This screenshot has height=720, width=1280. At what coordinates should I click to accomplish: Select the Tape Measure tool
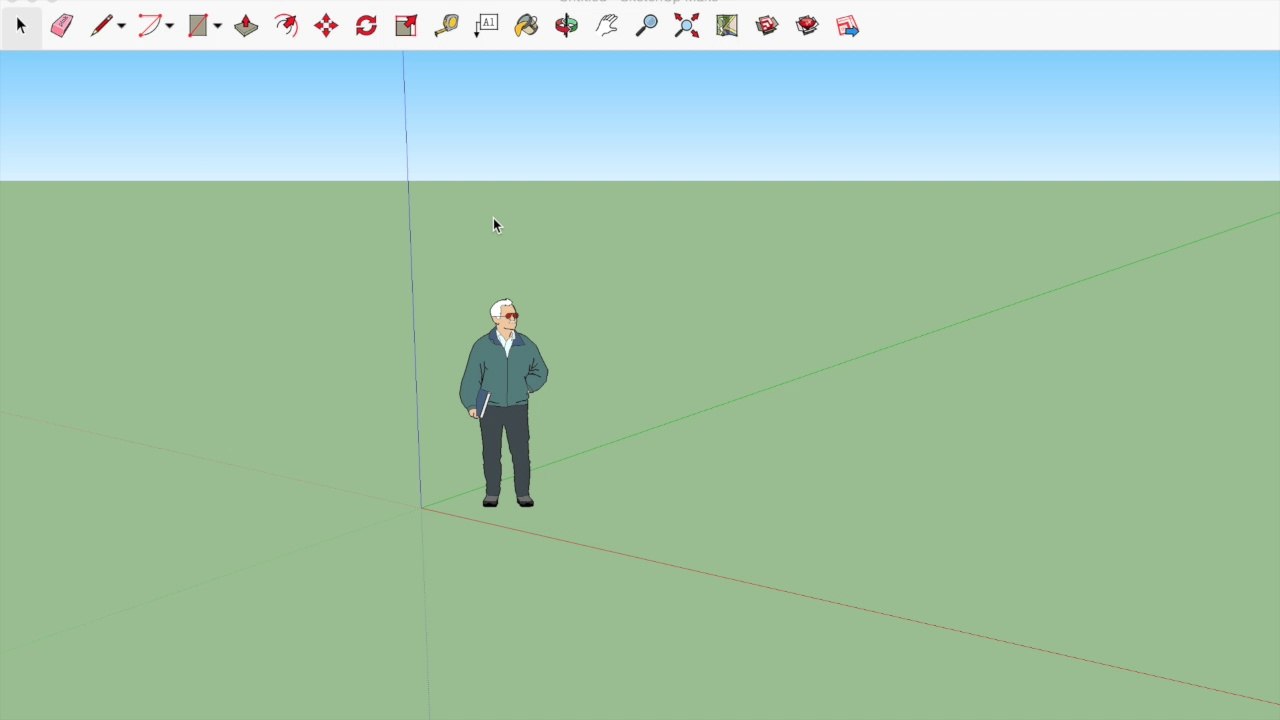pos(446,26)
